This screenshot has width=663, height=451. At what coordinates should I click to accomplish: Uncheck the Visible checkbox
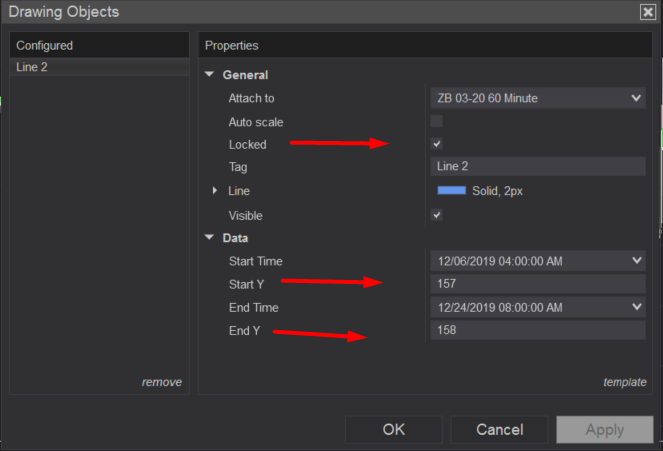pyautogui.click(x=436, y=215)
